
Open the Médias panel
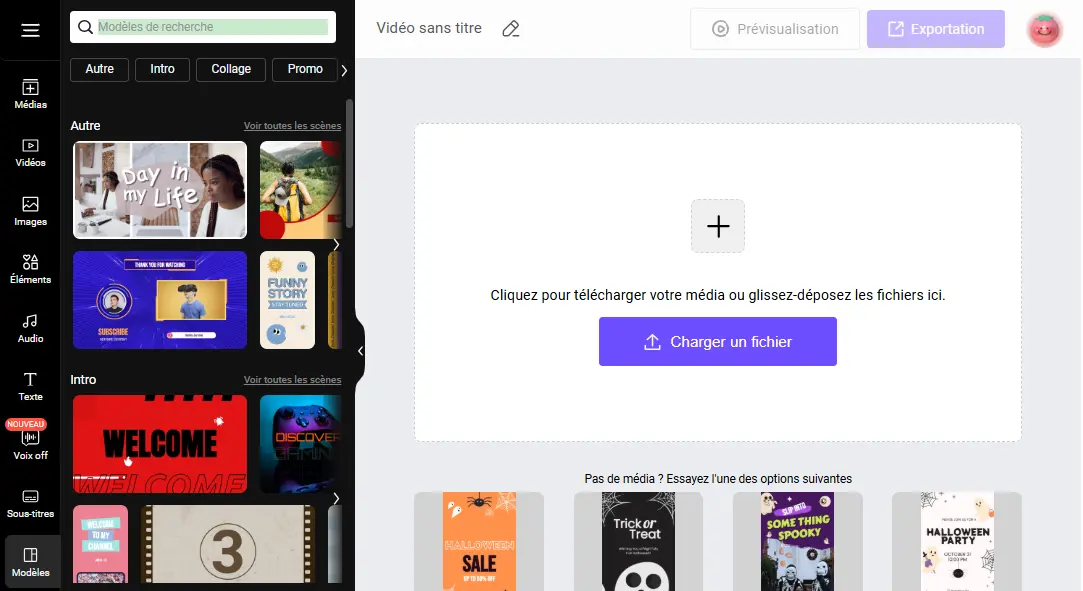tap(30, 94)
